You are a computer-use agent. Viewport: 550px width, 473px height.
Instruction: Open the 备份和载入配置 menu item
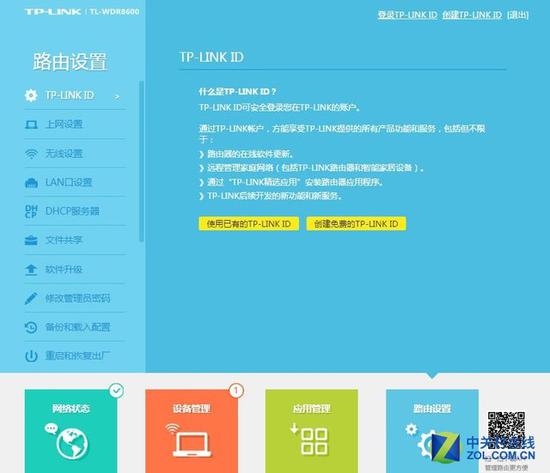[75, 327]
